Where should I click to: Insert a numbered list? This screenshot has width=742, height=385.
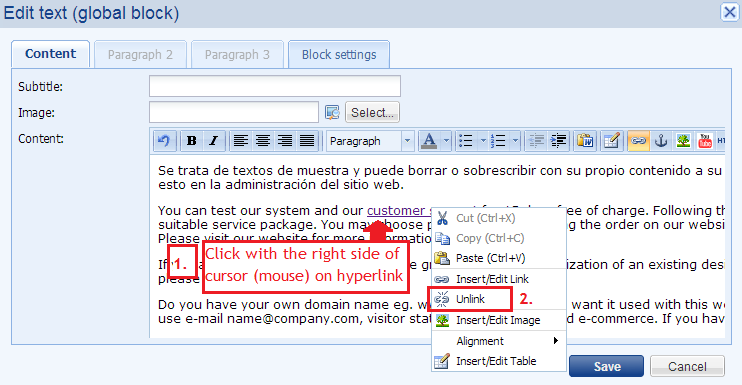pos(498,140)
